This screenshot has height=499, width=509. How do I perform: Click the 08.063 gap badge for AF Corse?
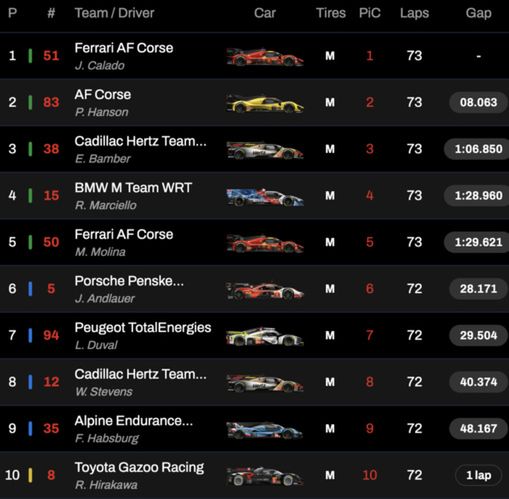pyautogui.click(x=478, y=102)
